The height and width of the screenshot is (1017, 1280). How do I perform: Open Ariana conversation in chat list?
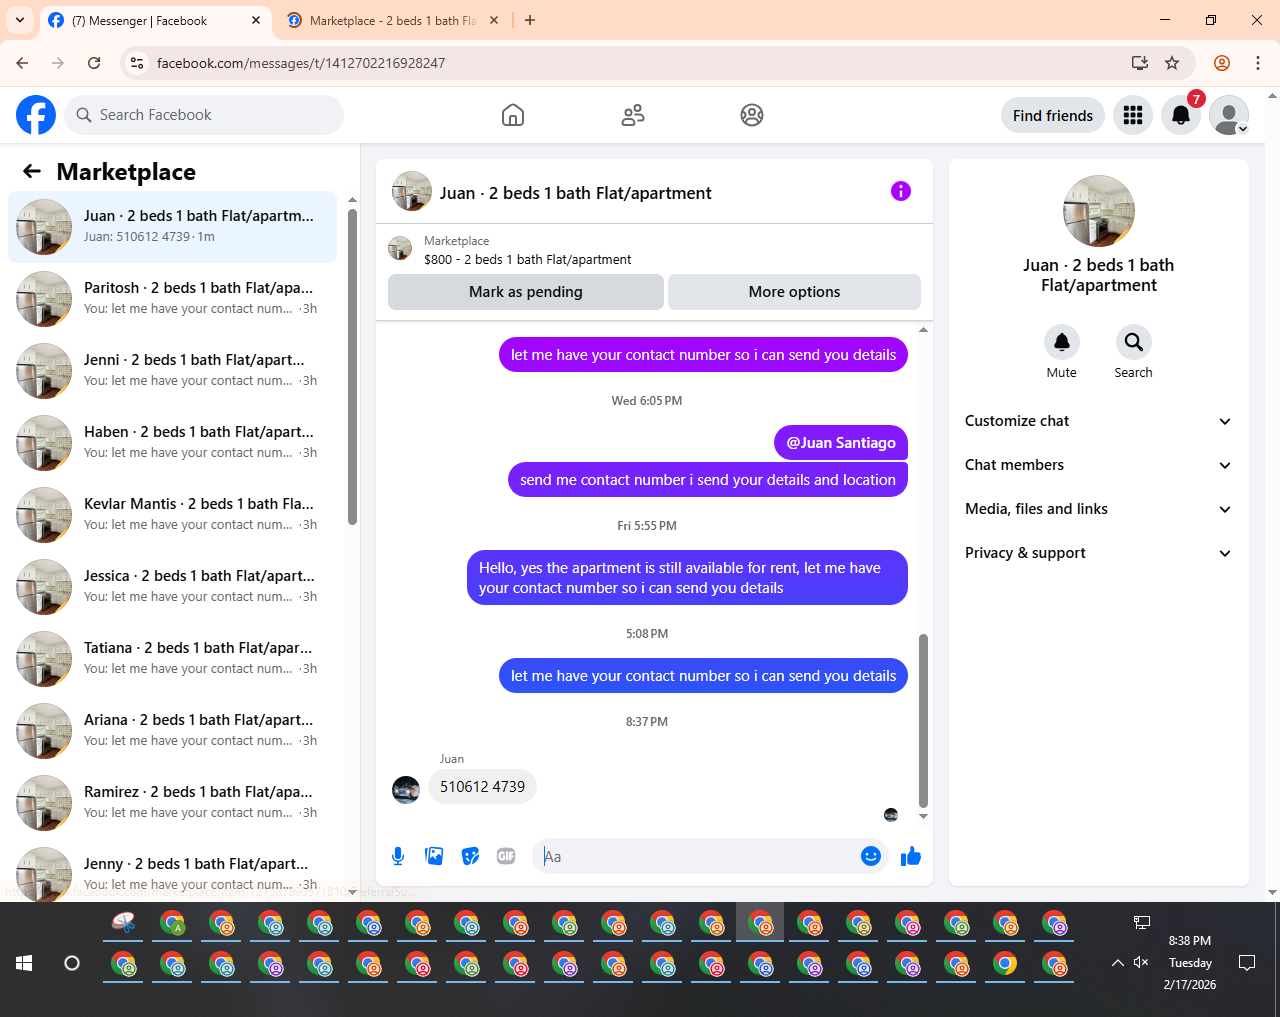click(x=173, y=731)
